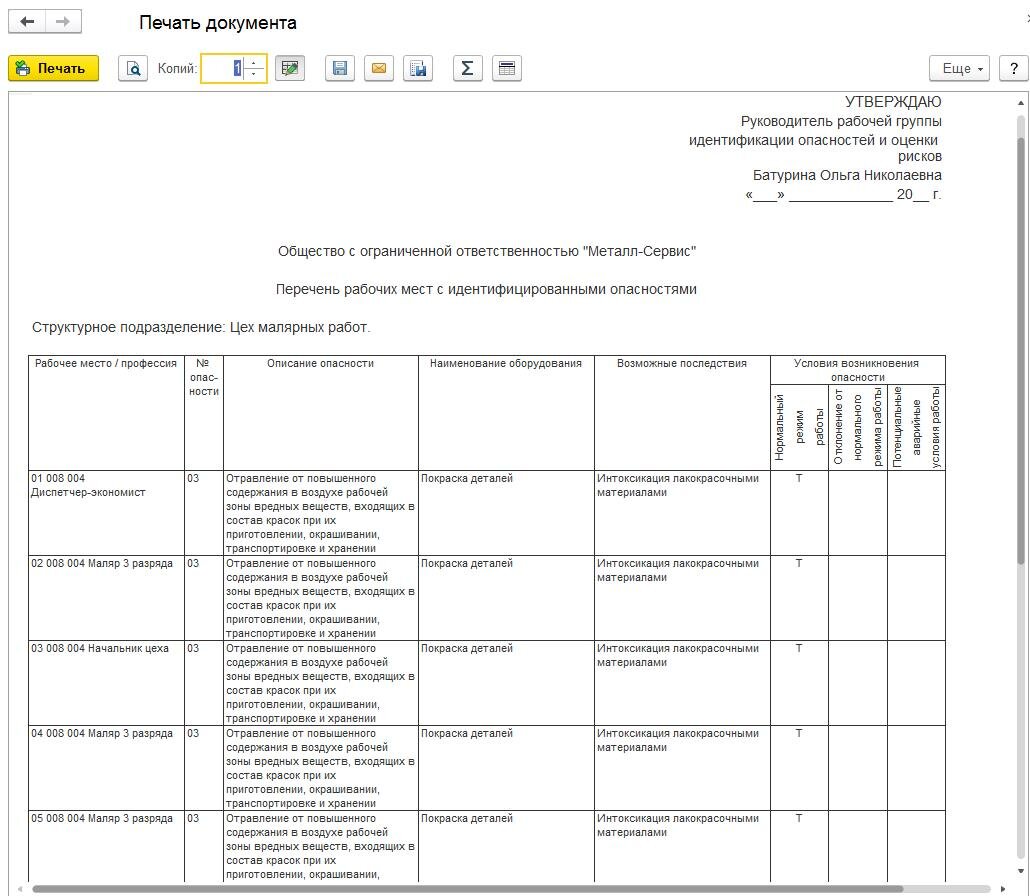1030x896 pixels.
Task: Expand the Еще dropdown menu
Action: (959, 68)
